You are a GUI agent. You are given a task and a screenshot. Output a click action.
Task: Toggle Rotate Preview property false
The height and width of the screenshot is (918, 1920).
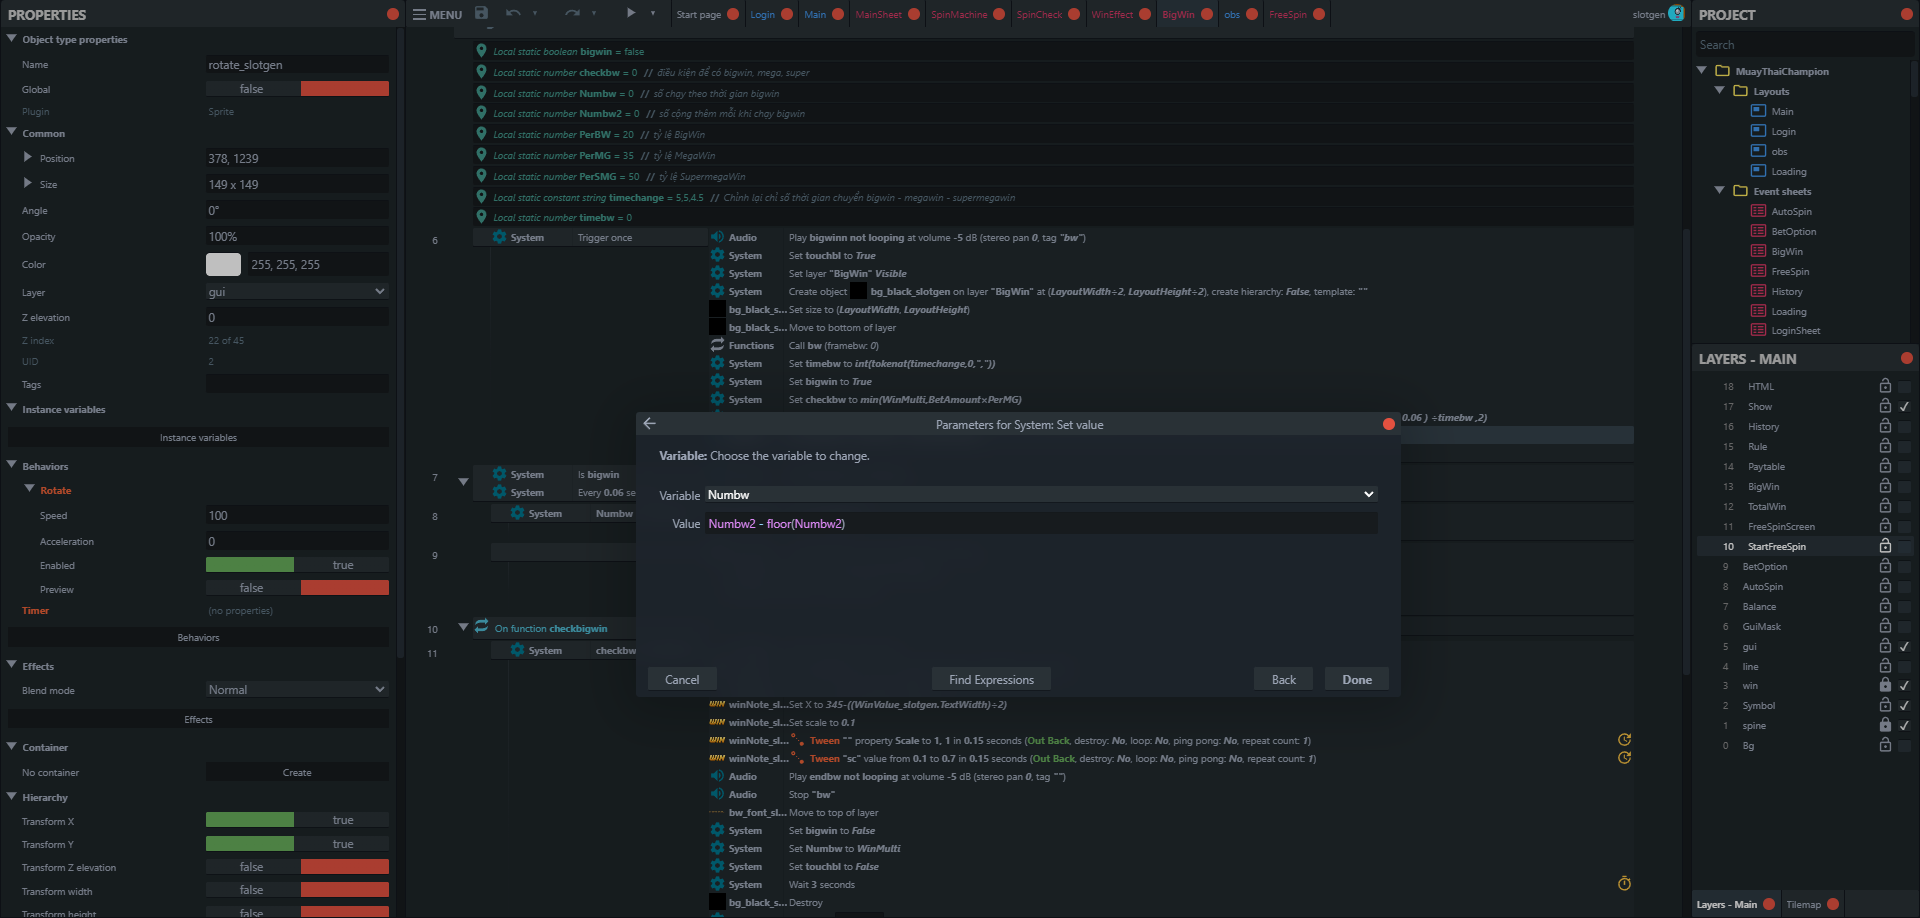coord(297,588)
